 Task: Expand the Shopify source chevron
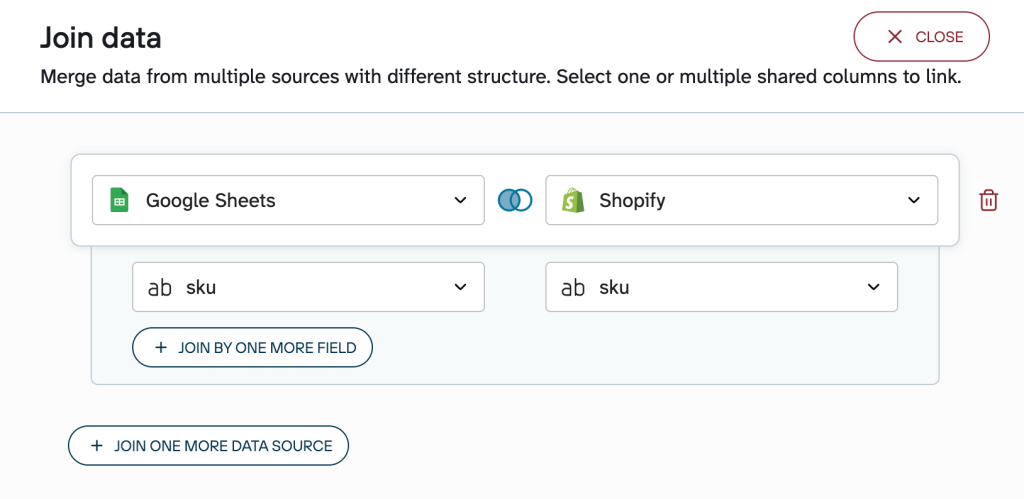[913, 200]
